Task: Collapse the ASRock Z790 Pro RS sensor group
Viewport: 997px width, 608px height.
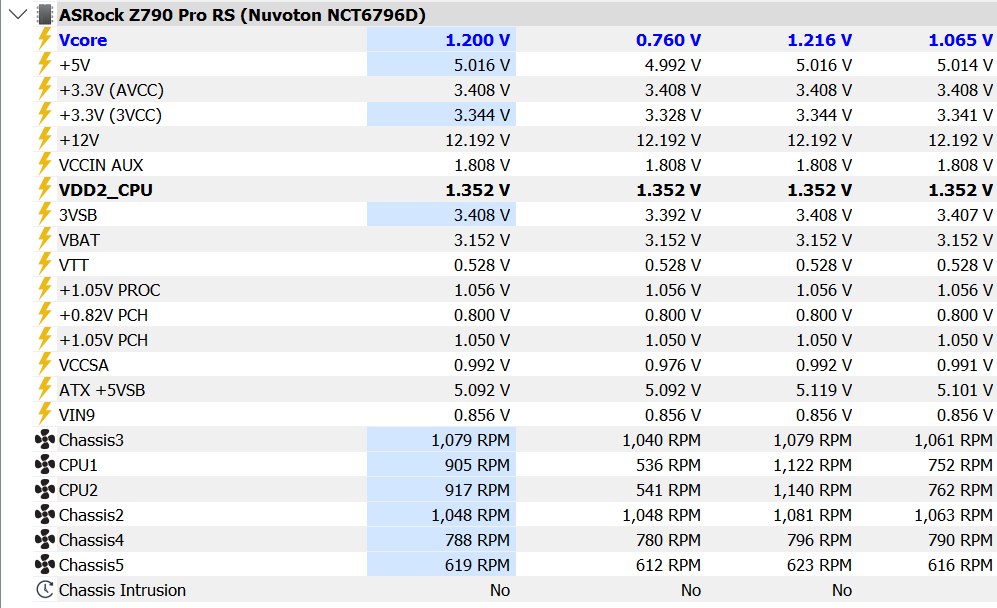Action: click(18, 14)
